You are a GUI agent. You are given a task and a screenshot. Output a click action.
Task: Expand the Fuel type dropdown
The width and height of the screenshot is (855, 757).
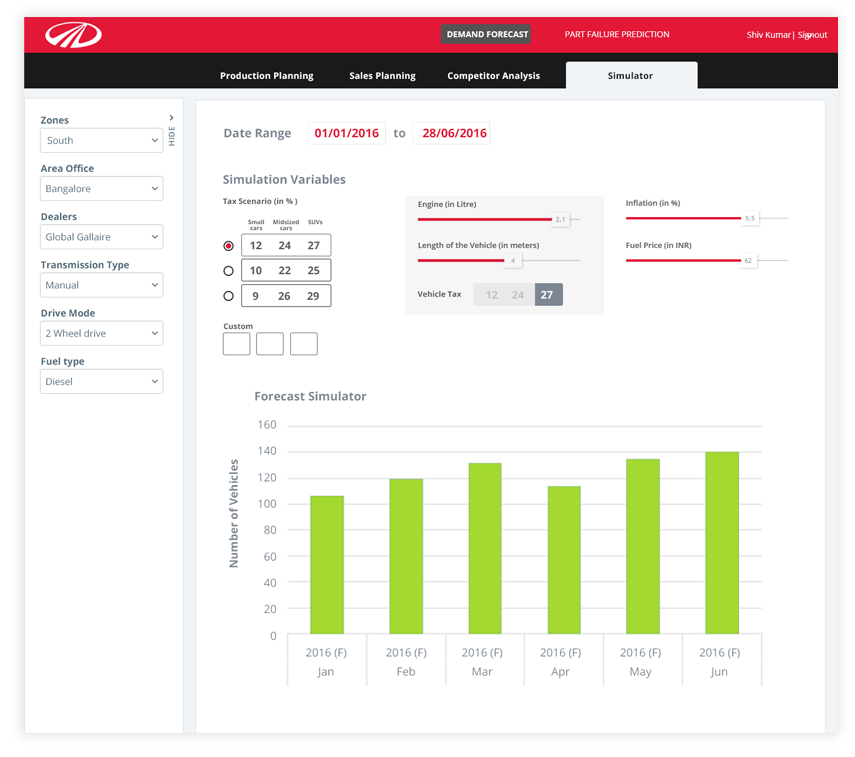[x=101, y=381]
